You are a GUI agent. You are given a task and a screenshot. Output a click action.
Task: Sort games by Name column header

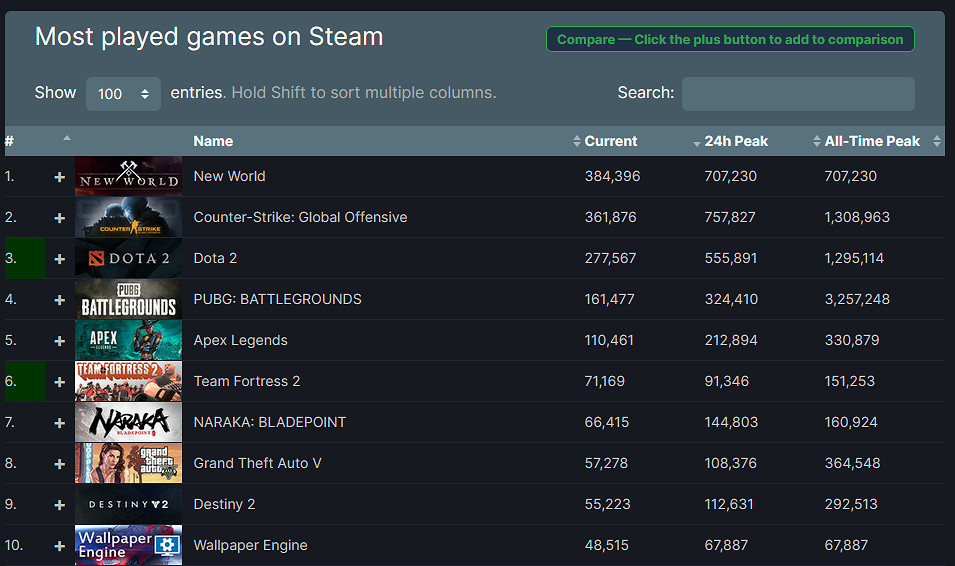213,141
